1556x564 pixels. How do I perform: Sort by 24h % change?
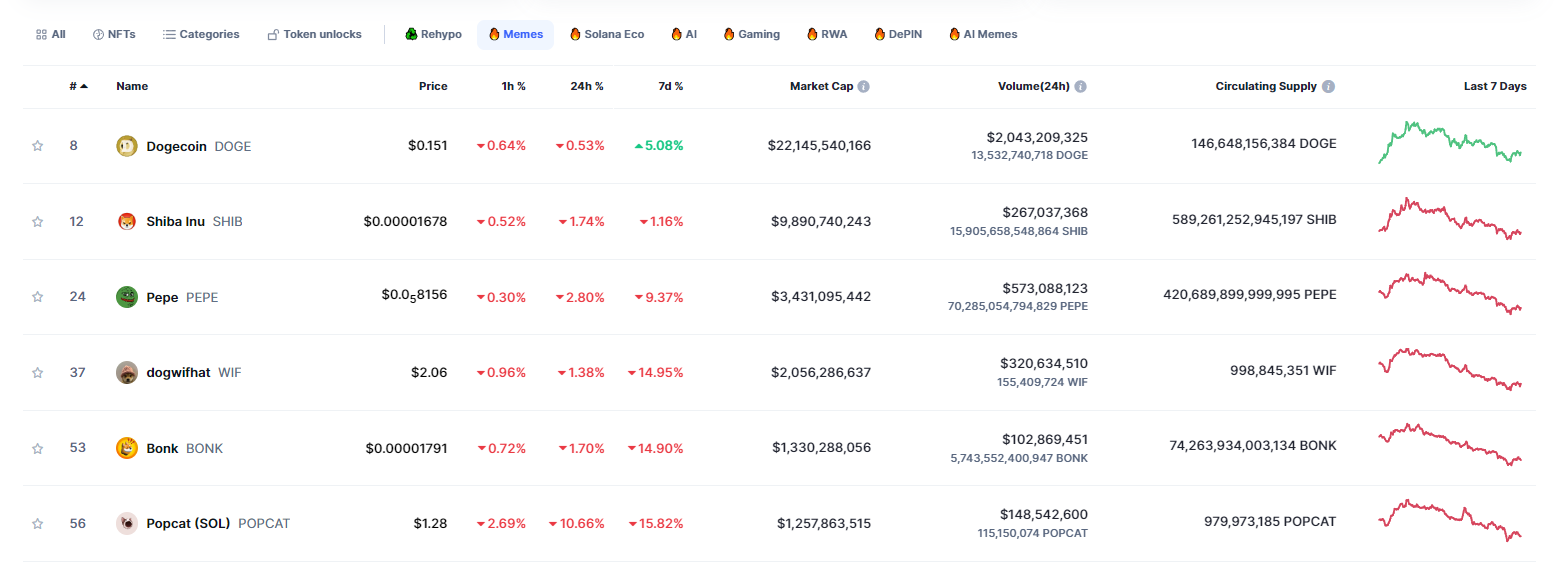point(587,86)
